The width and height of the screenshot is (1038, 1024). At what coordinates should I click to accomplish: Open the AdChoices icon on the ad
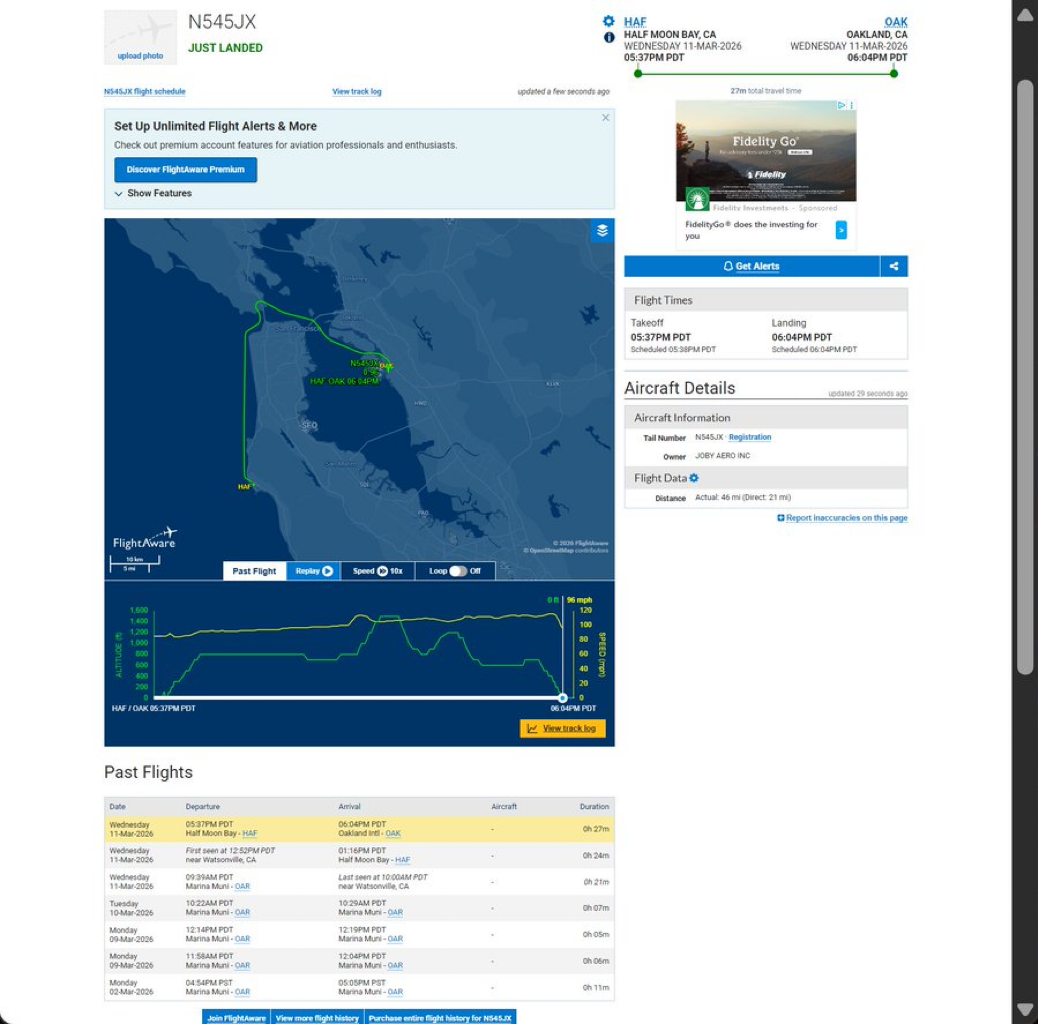(x=841, y=105)
